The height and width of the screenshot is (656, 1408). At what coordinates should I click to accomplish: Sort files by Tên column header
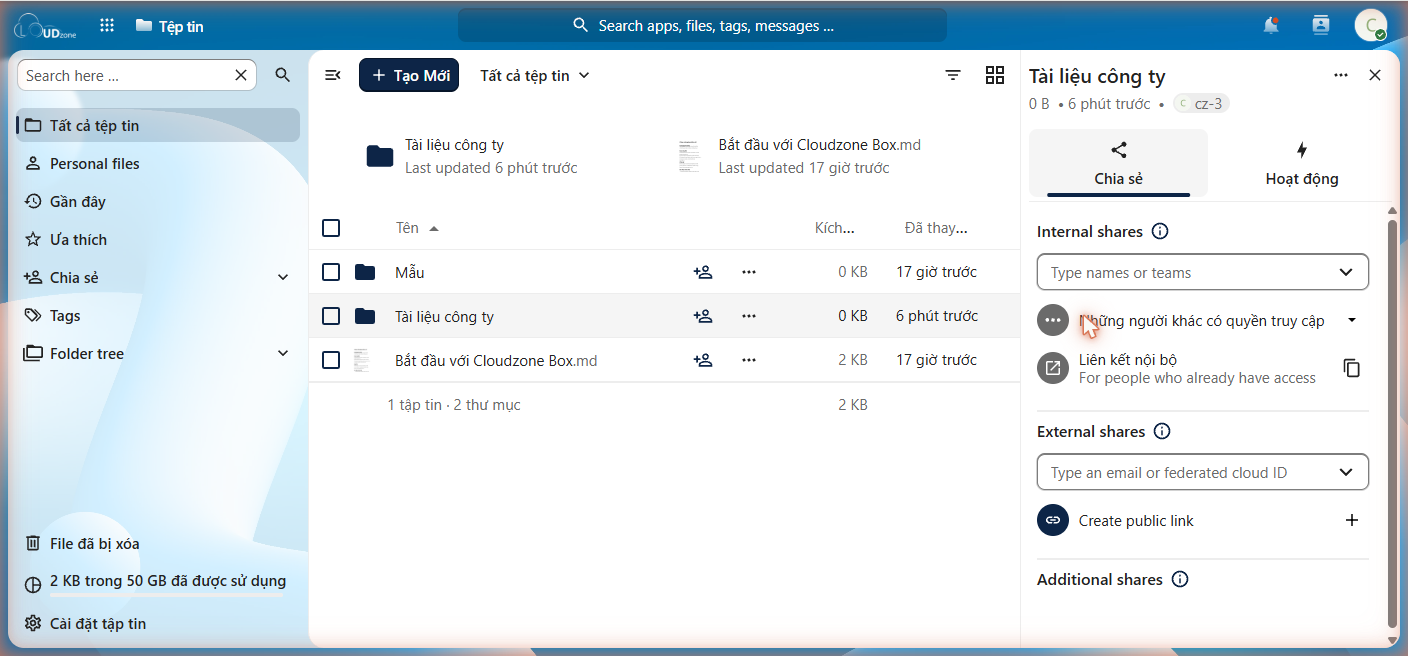[417, 228]
